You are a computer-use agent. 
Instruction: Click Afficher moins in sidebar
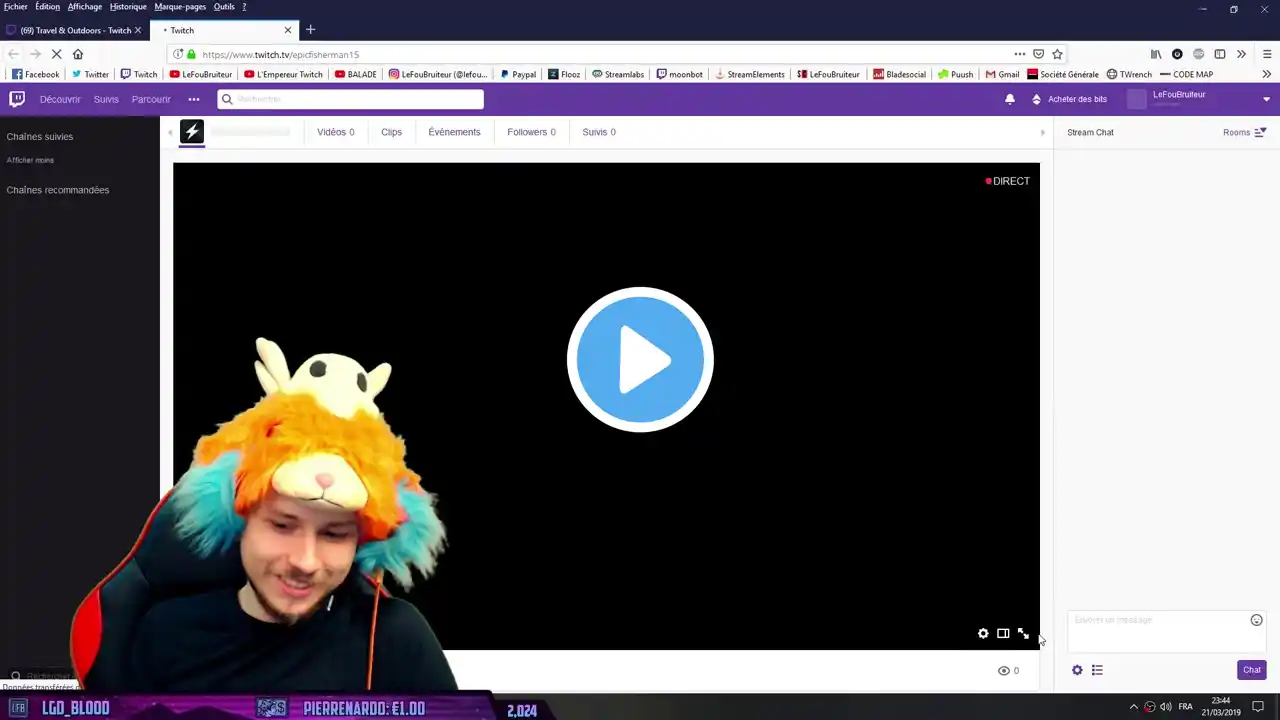[30, 160]
